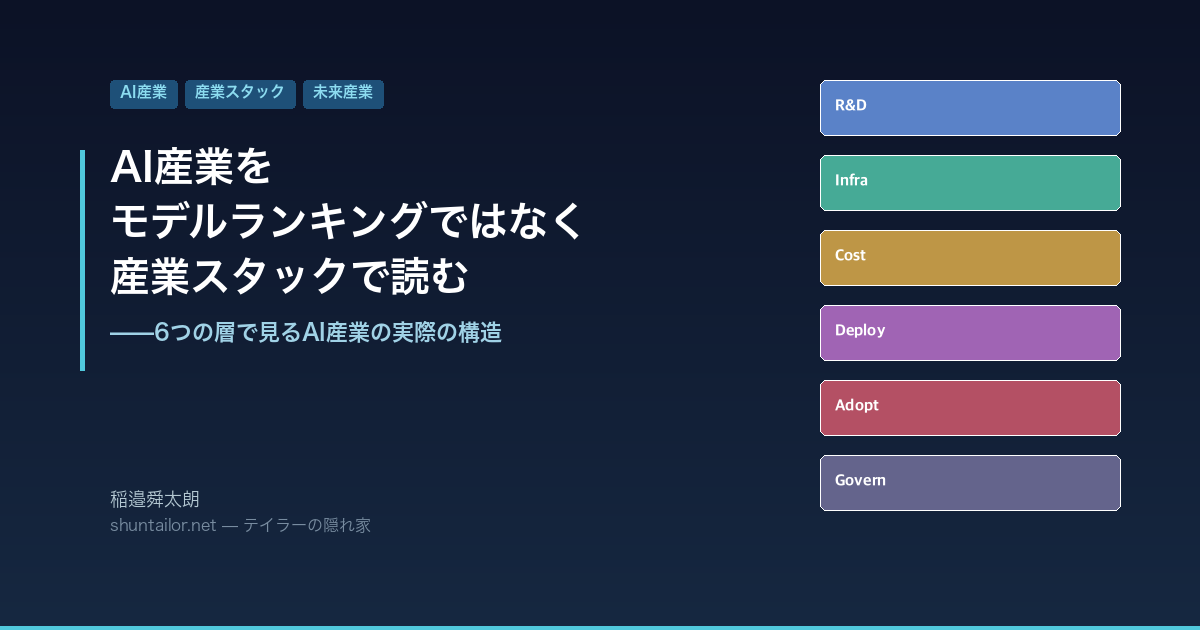
Task: Select the blue R&D layer block
Action: 970,108
